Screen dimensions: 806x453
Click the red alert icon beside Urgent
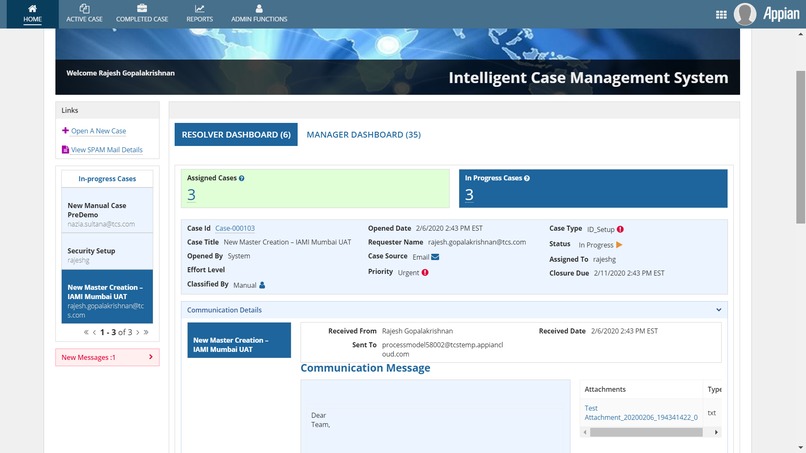pos(425,273)
